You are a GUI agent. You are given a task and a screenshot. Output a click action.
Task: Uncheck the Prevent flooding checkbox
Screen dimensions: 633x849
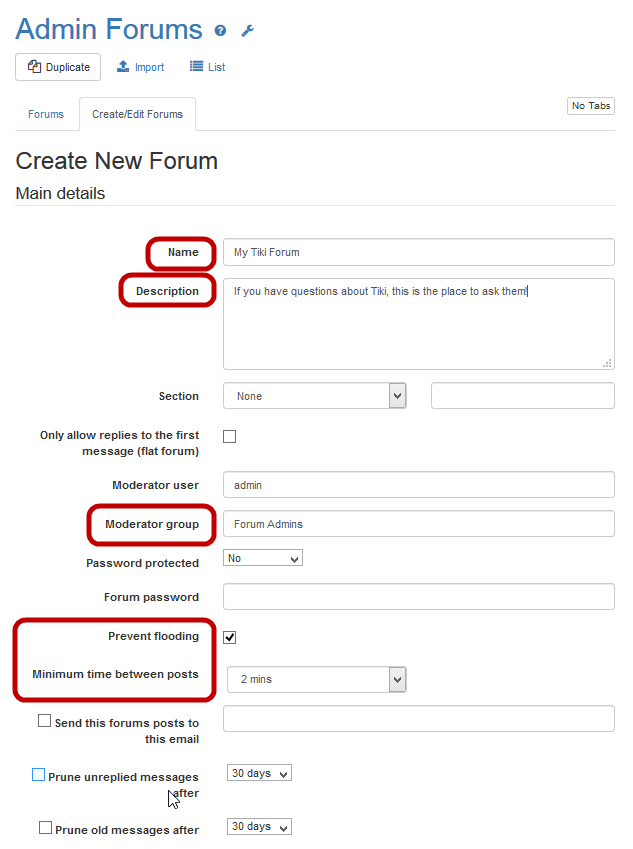230,637
